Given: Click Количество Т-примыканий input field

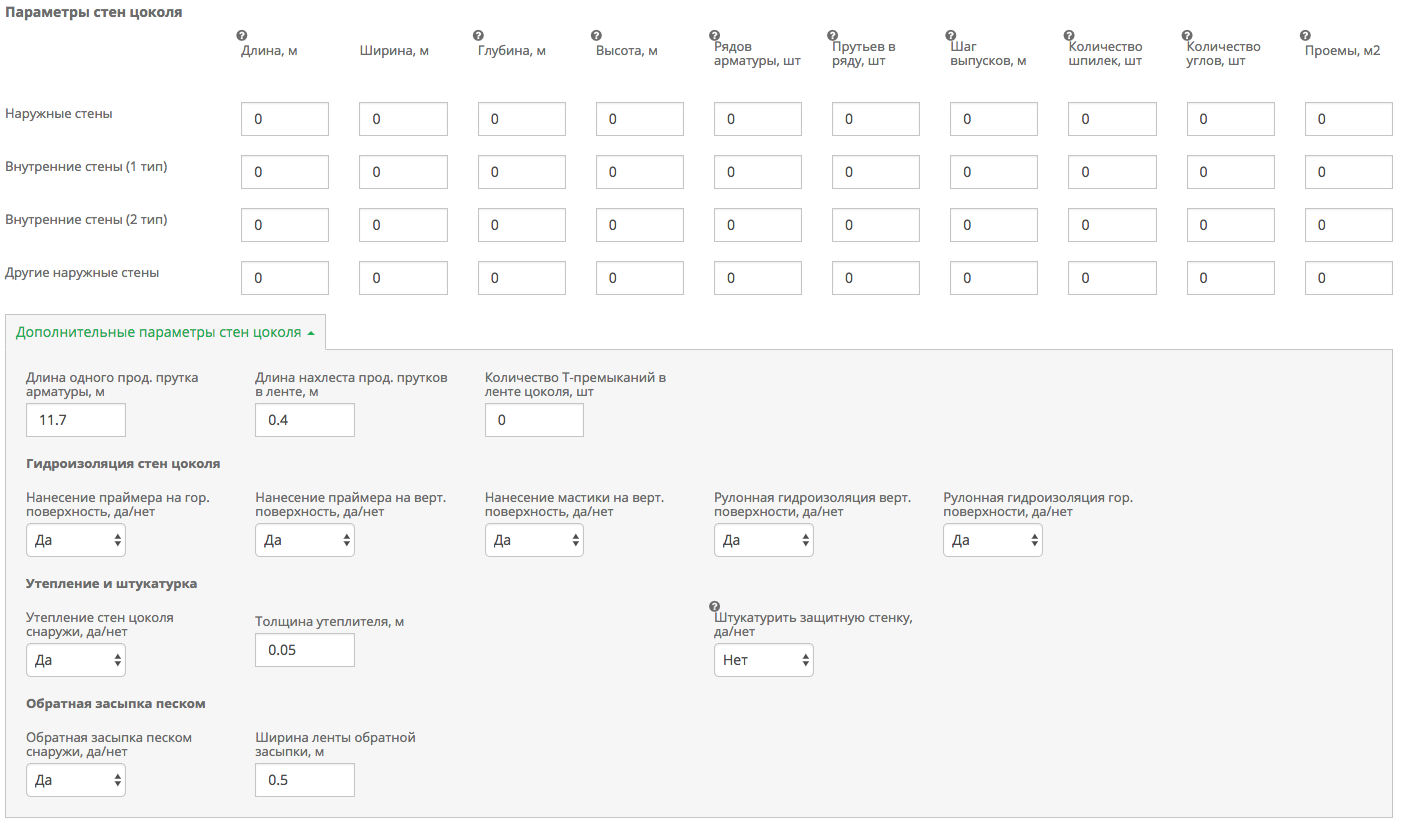Looking at the screenshot, I should tap(534, 420).
